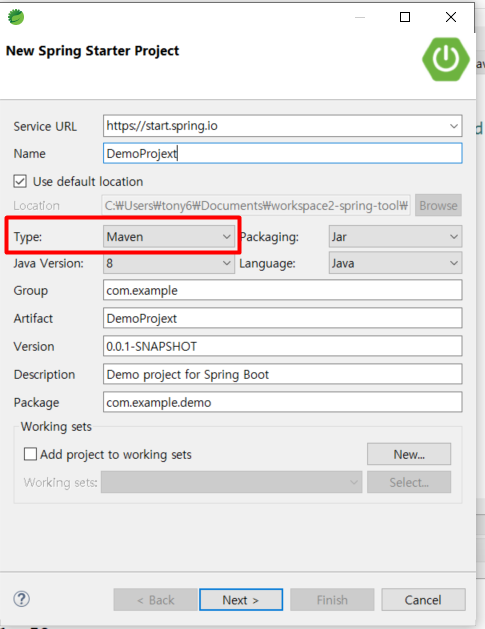Click the Cancel button
The image size is (485, 629).
pyautogui.click(x=423, y=600)
